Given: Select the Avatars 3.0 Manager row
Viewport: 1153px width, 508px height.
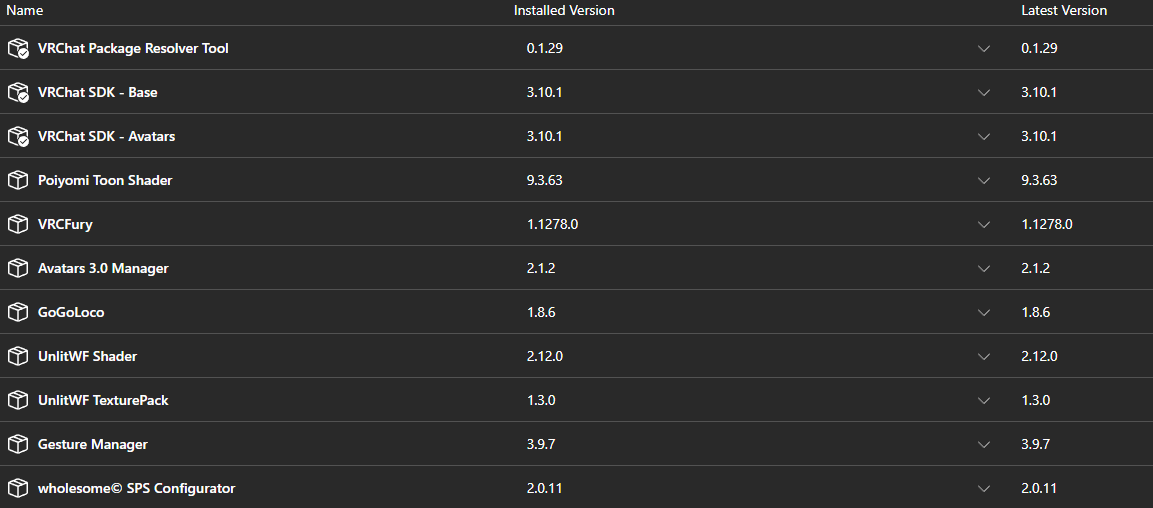Looking at the screenshot, I should pos(576,268).
